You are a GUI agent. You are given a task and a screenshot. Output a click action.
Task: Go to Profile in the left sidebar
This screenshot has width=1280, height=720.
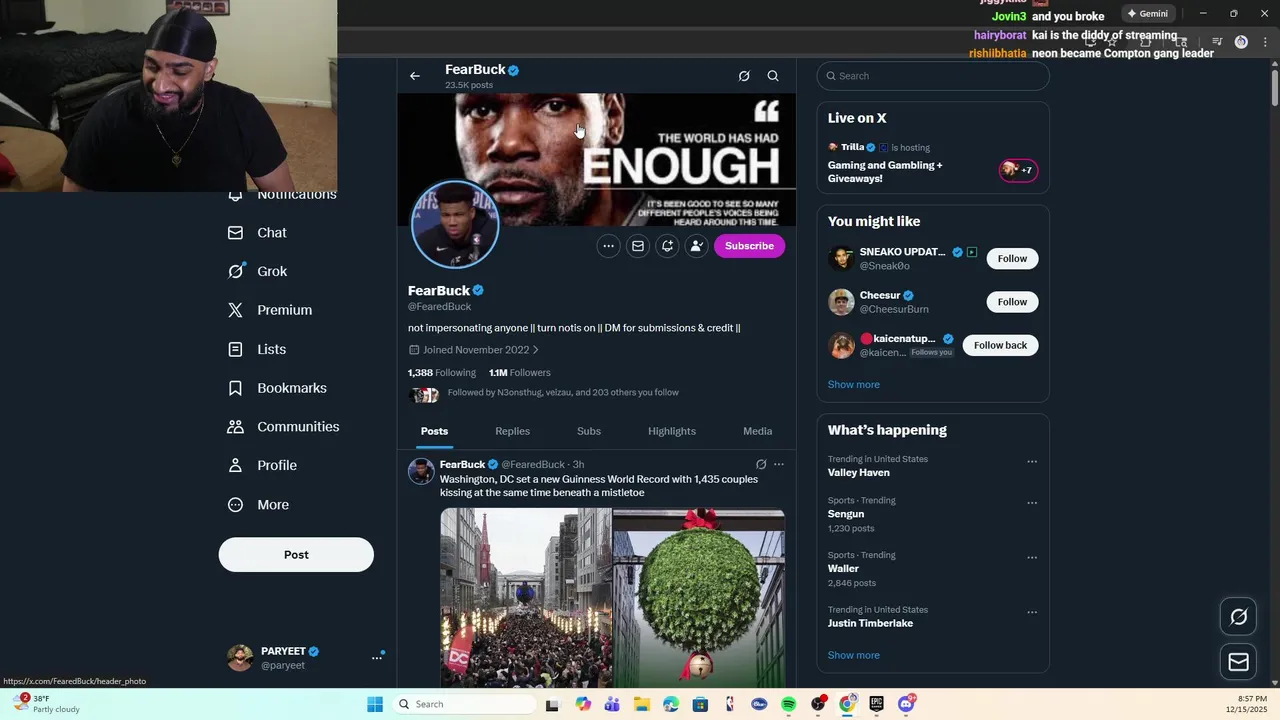pyautogui.click(x=263, y=465)
